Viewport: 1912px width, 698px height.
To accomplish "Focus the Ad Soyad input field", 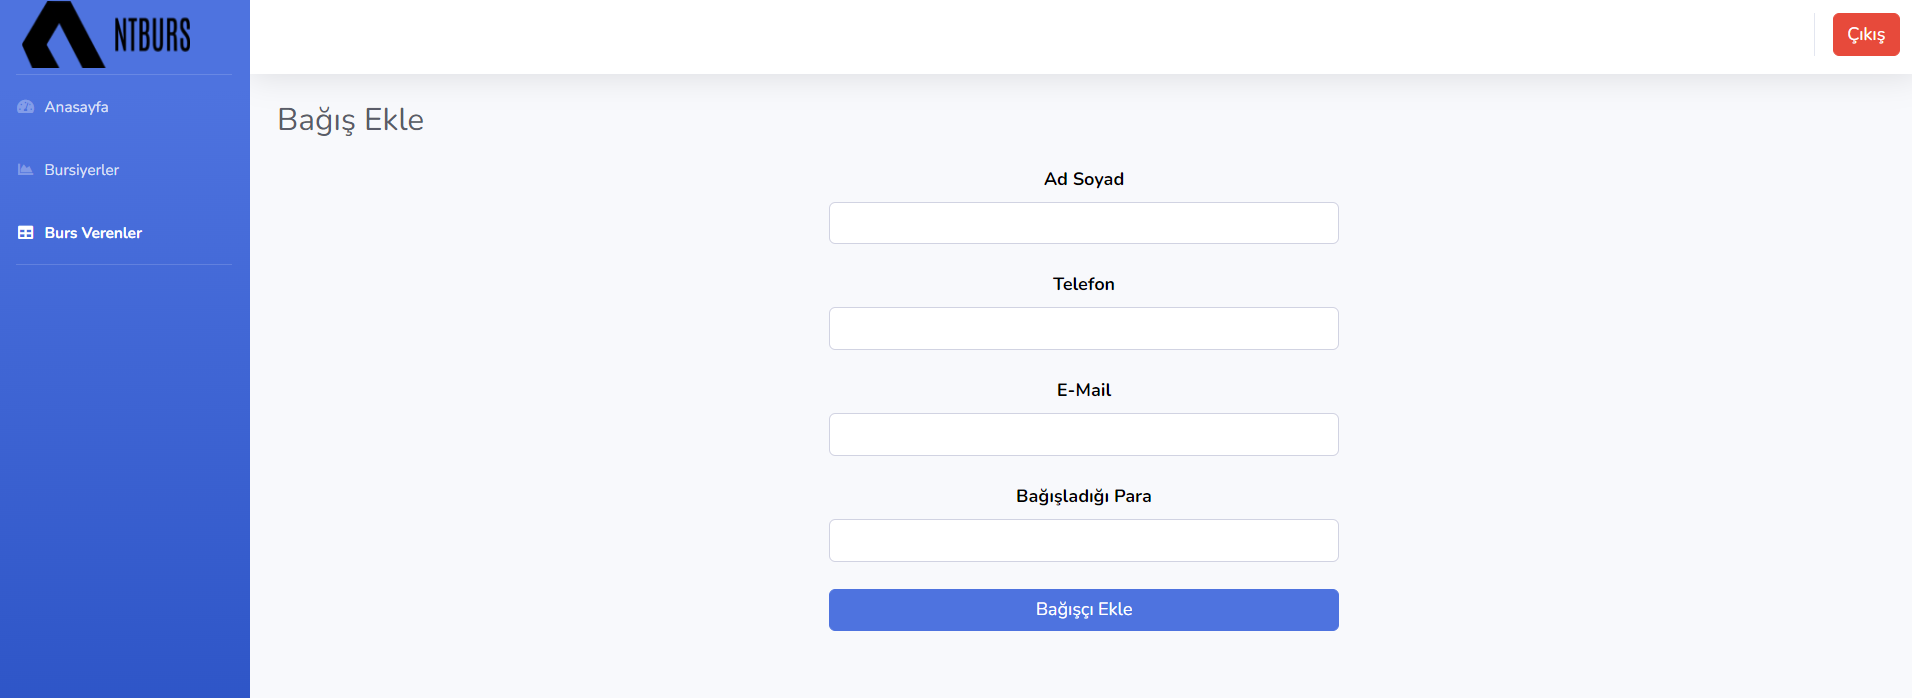I will [x=1083, y=223].
